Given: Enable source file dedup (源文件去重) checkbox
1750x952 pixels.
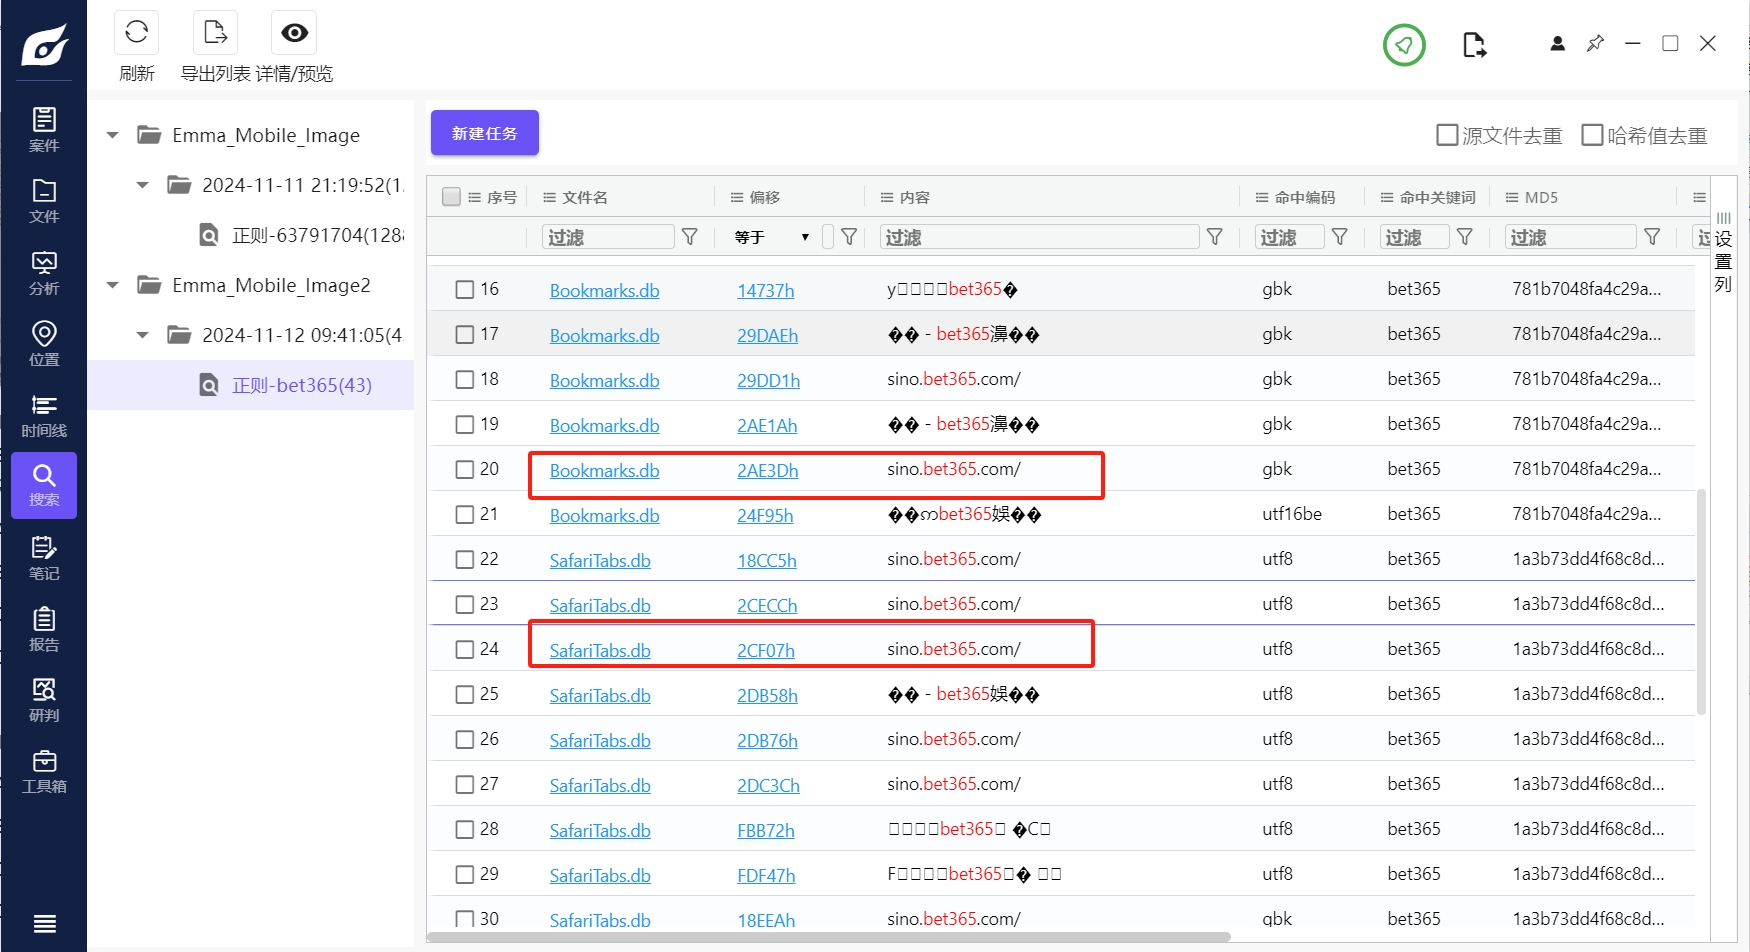Looking at the screenshot, I should coord(1447,135).
